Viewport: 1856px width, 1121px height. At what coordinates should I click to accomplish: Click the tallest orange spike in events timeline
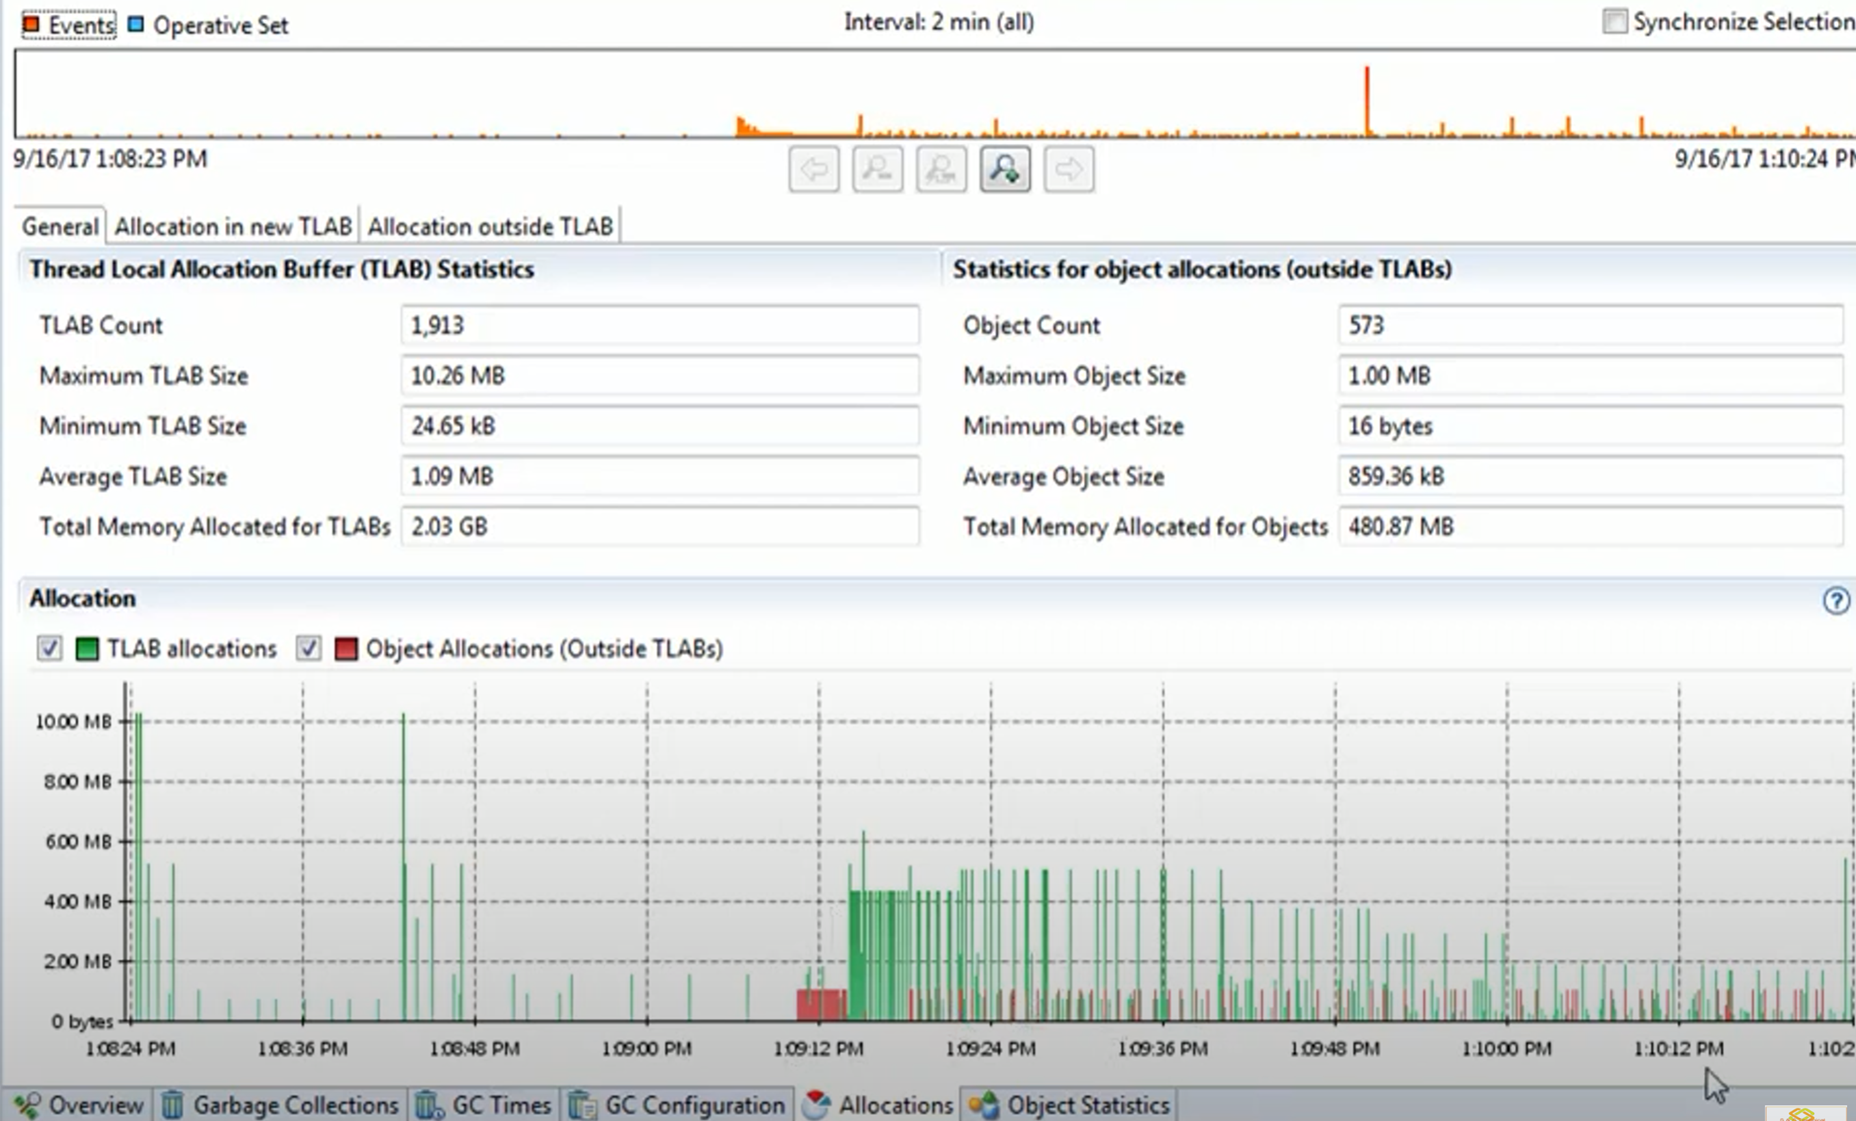point(1367,100)
